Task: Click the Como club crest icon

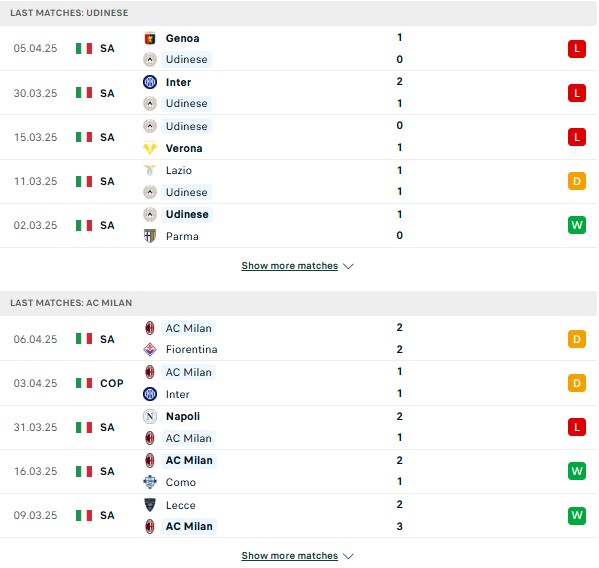Action: pos(150,482)
